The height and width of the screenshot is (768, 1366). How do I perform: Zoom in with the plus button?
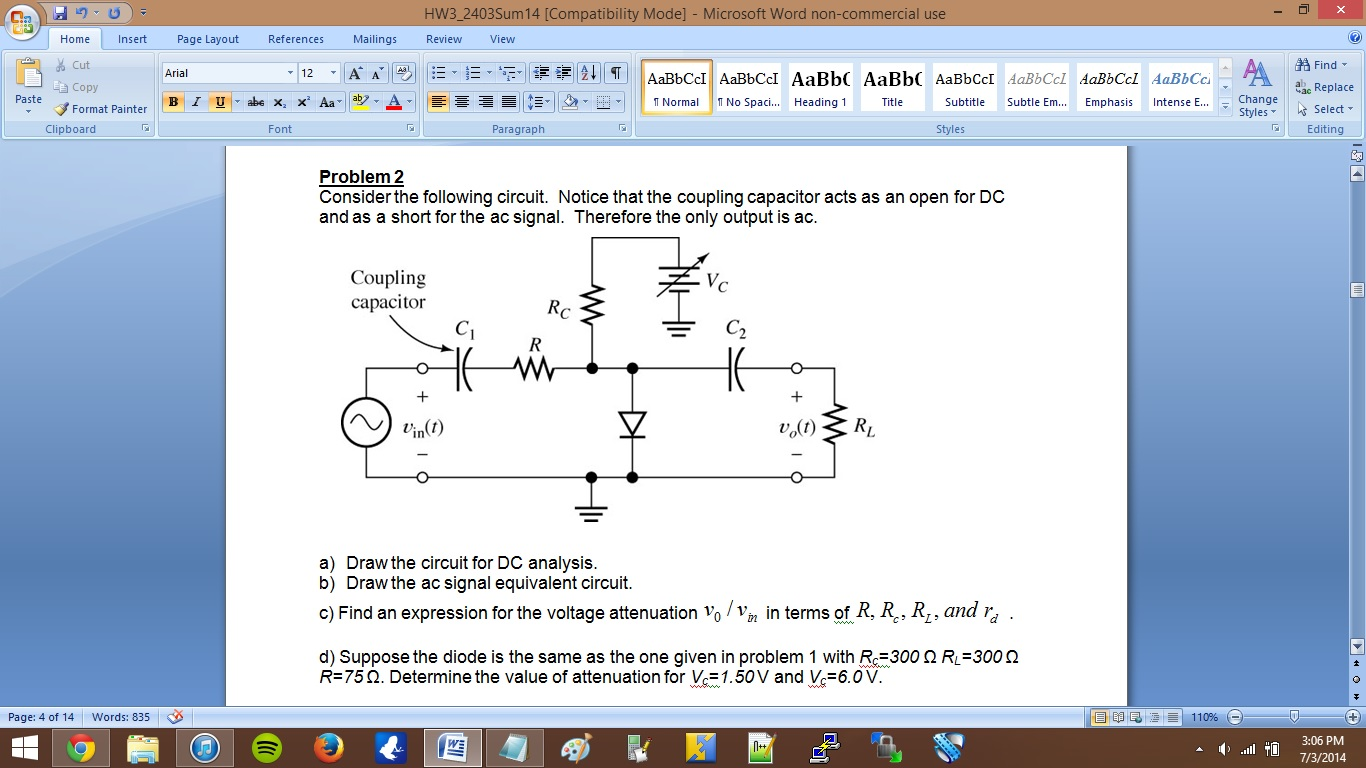pyautogui.click(x=1353, y=717)
